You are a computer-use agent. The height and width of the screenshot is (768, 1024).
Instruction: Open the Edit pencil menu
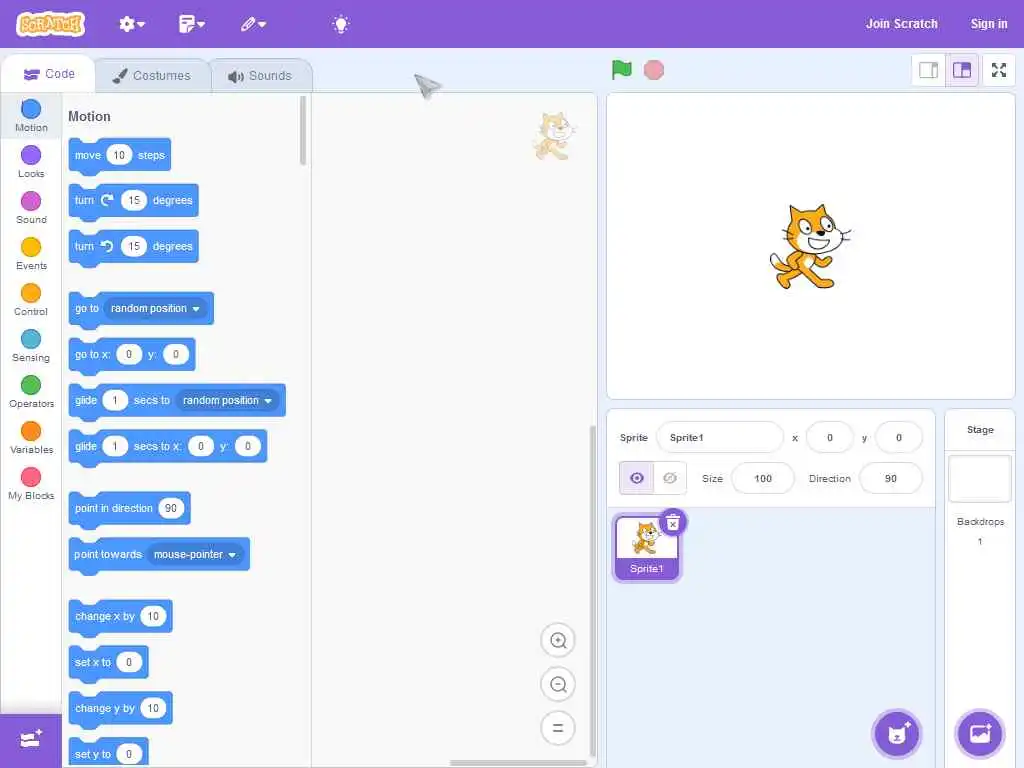[253, 24]
